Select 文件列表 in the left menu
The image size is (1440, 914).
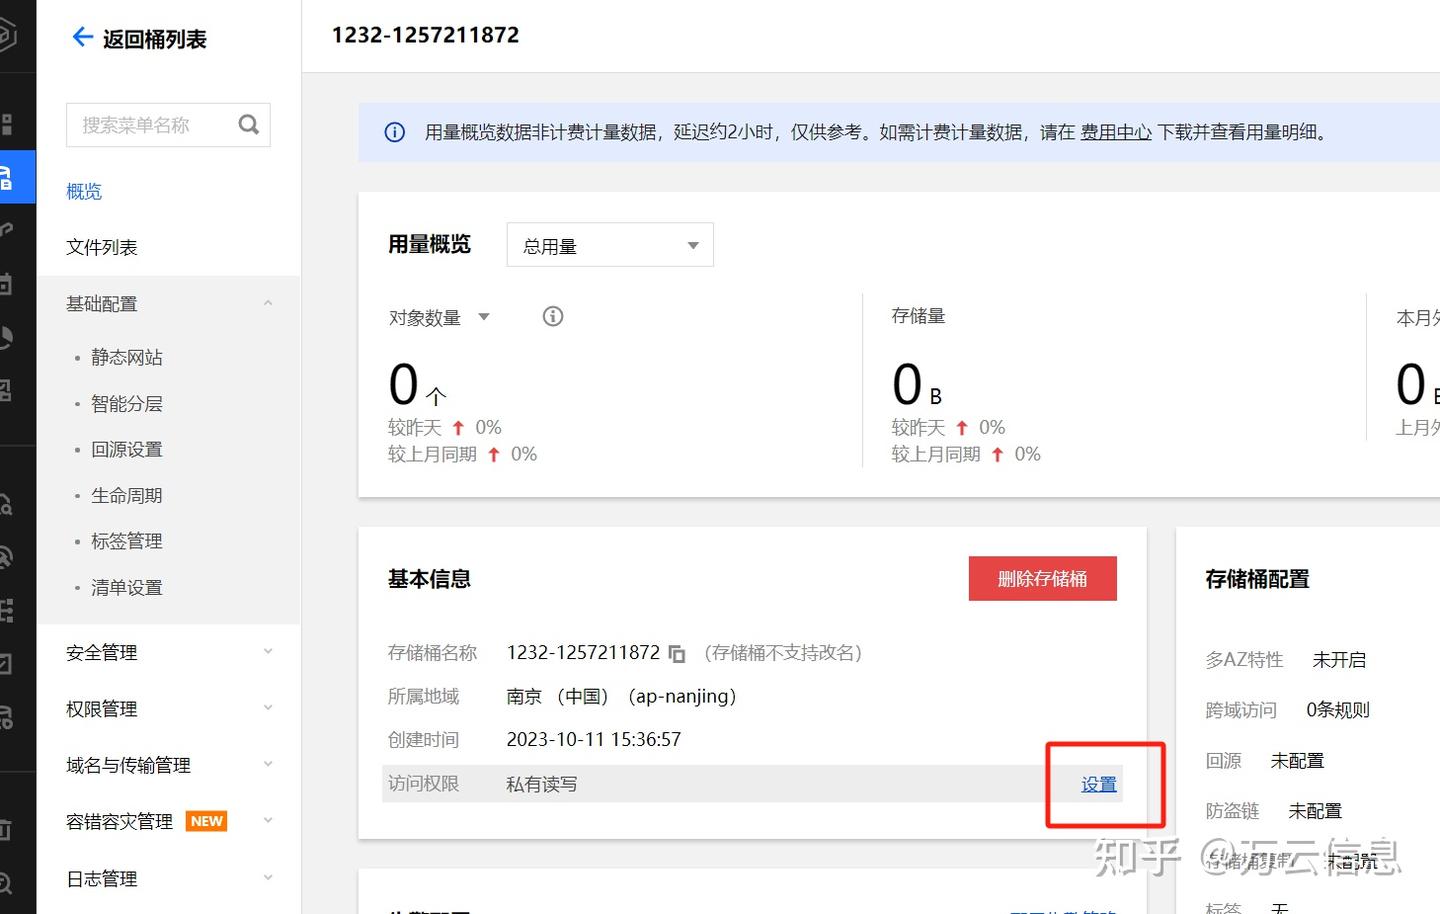pos(101,247)
